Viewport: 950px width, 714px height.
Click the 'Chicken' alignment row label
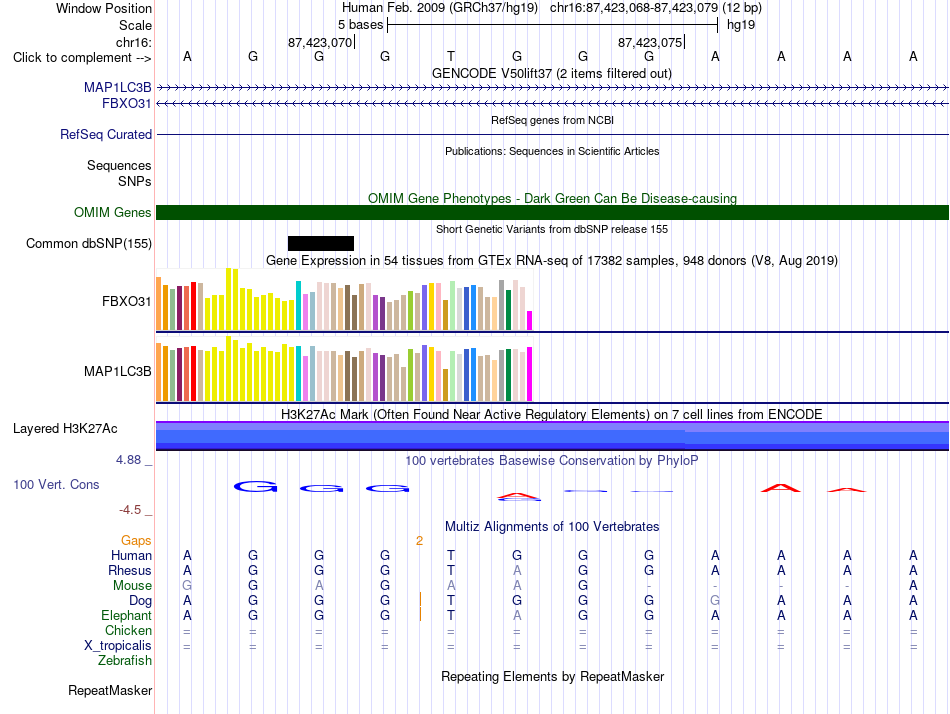tap(128, 631)
